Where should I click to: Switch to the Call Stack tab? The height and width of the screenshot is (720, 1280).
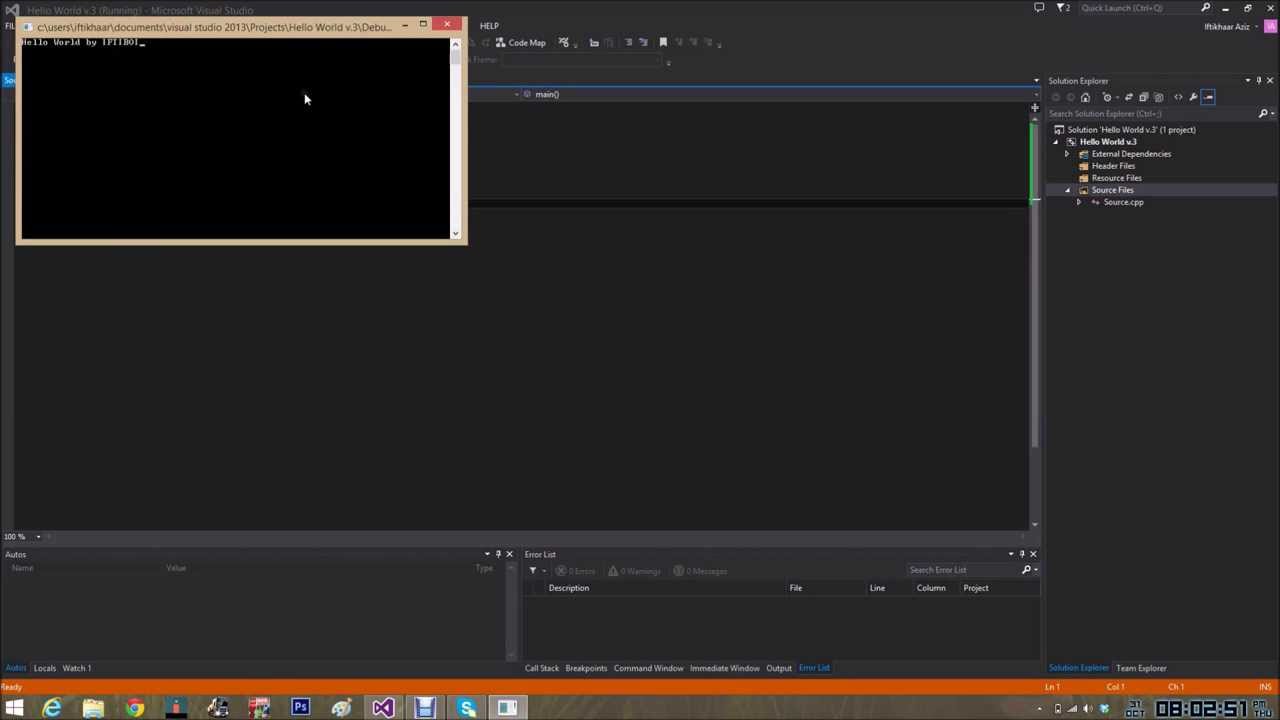point(542,668)
